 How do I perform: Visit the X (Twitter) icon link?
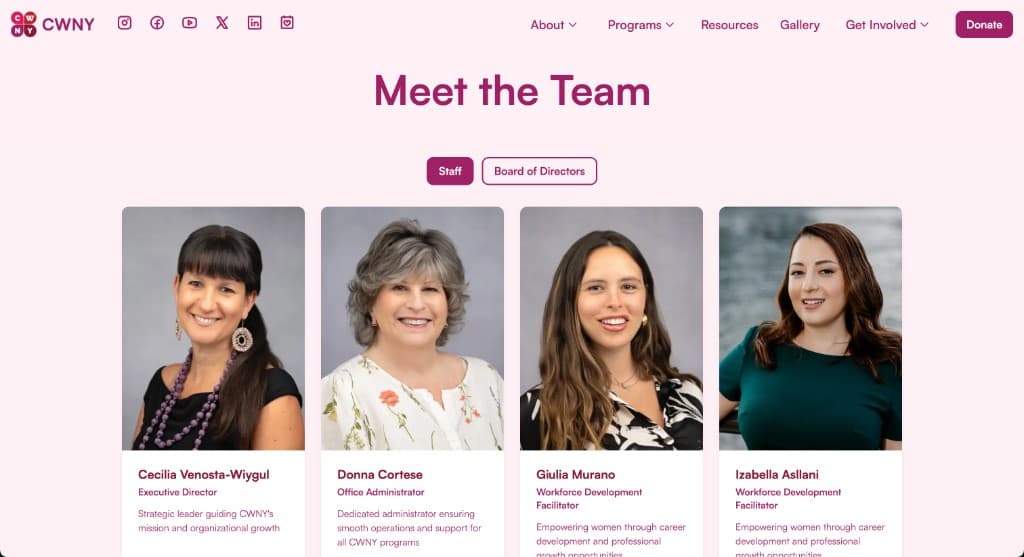pyautogui.click(x=222, y=23)
